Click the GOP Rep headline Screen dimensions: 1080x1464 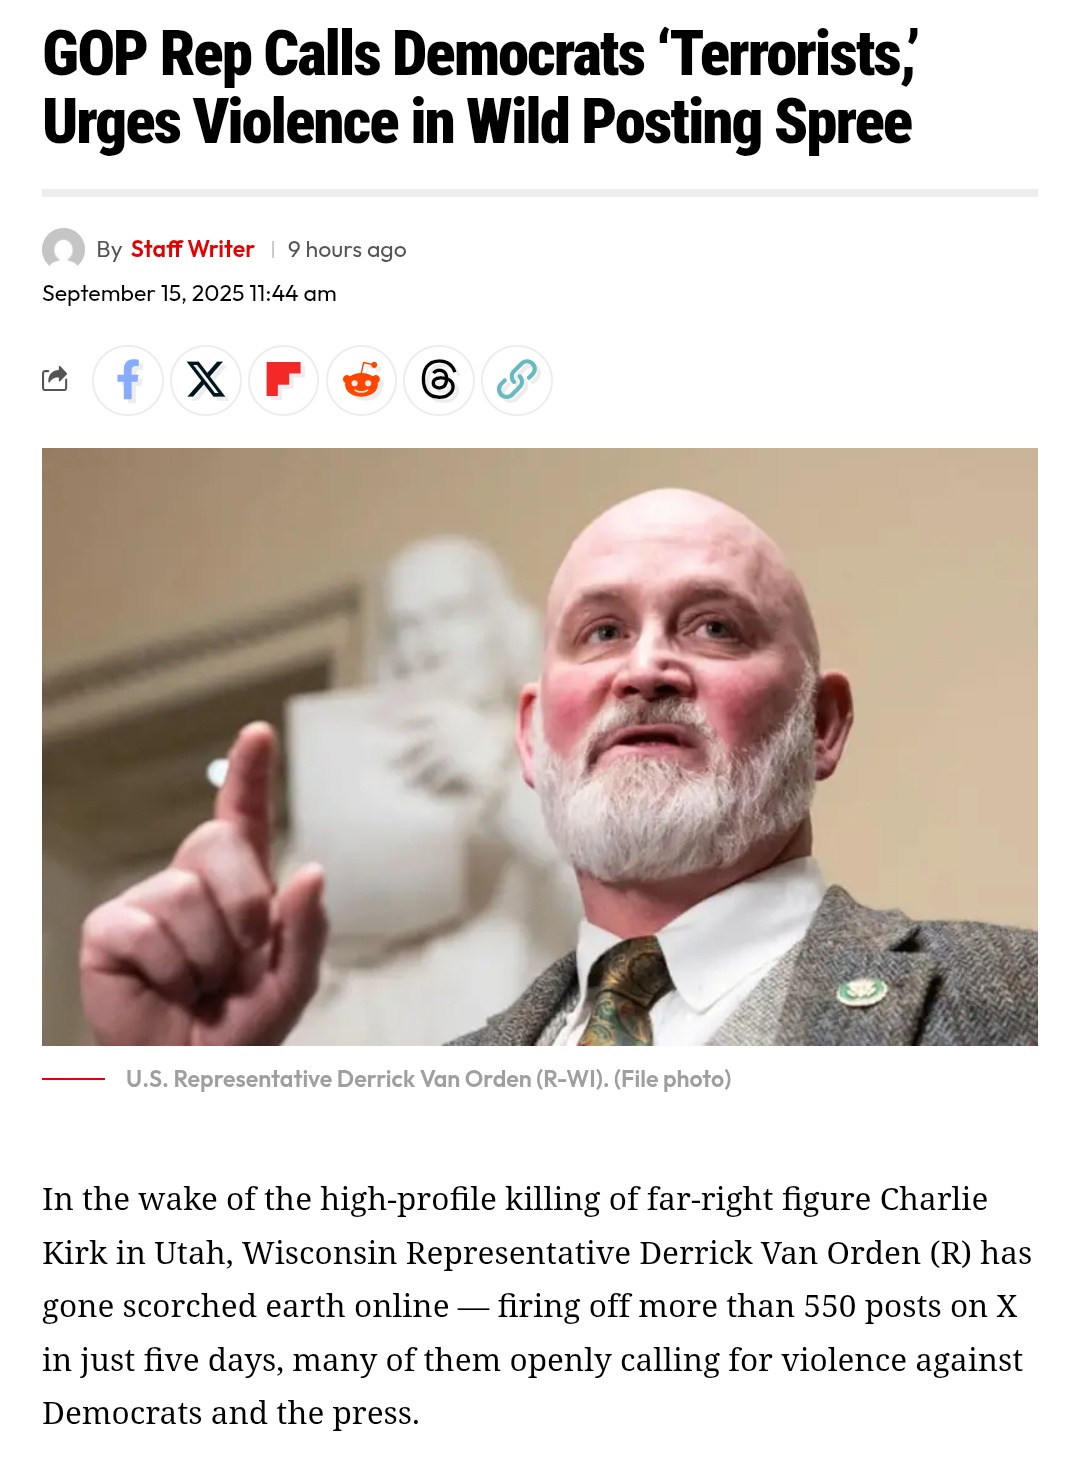tap(480, 88)
